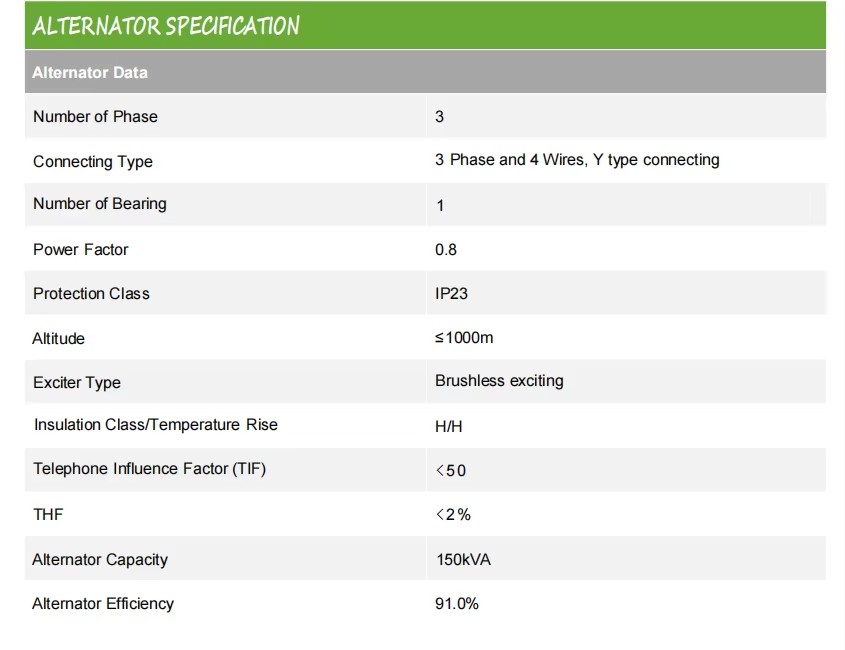Click the Insulation Class/Temperature Rise label
Viewport: 845px width, 650px height.
(156, 425)
